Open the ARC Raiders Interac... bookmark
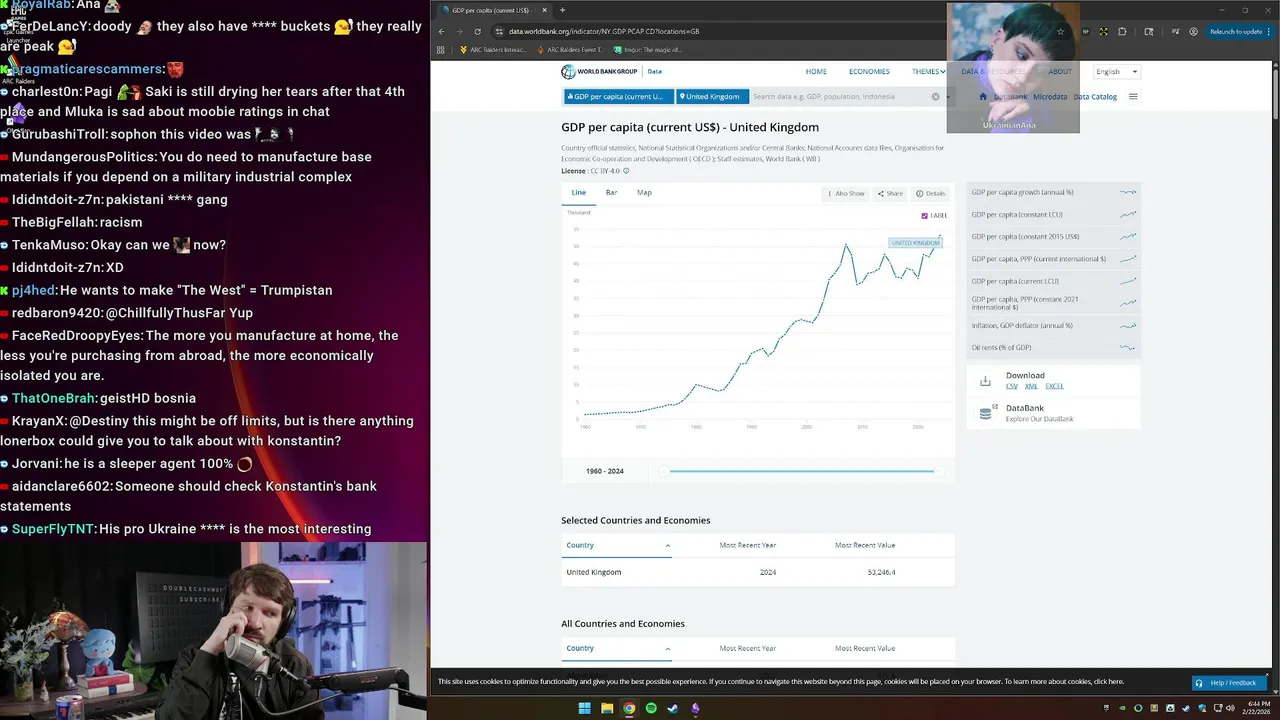Screen dimensions: 1280x720 [x=493, y=49]
